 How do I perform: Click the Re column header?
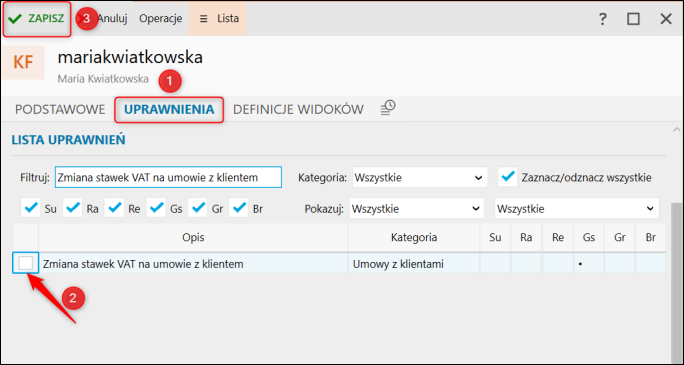tap(557, 237)
